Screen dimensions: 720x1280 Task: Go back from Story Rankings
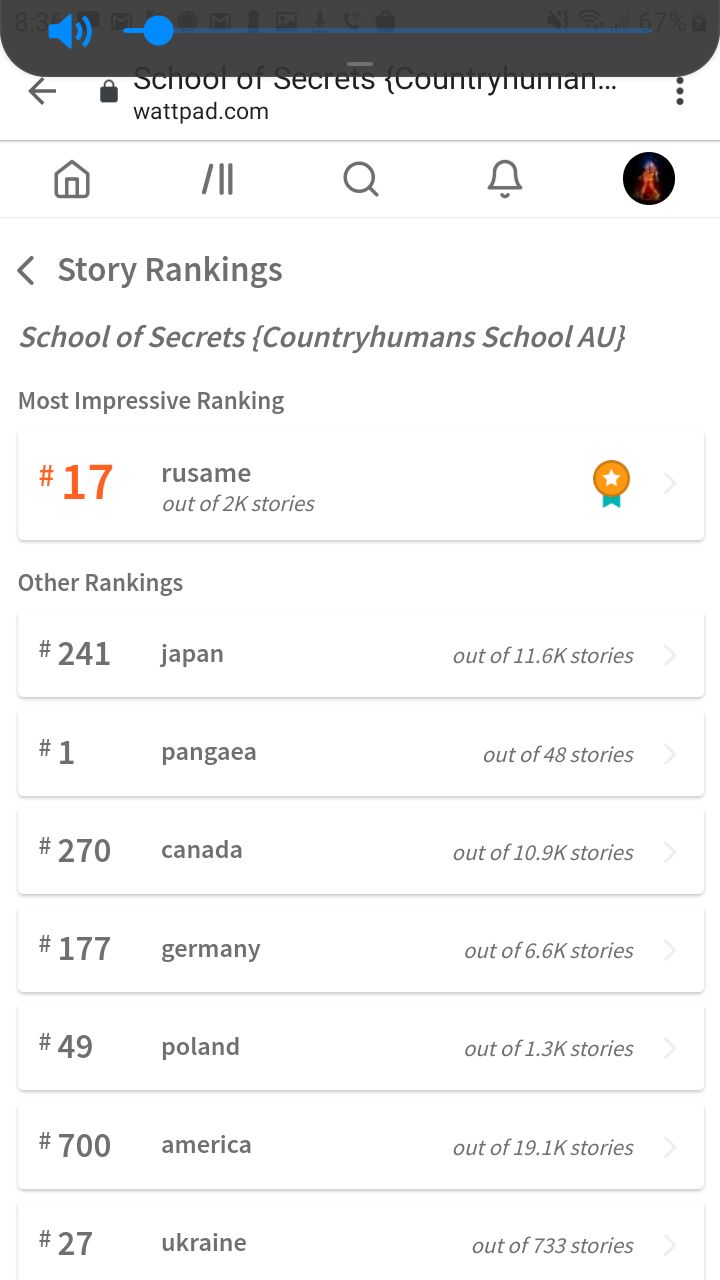pyautogui.click(x=27, y=270)
